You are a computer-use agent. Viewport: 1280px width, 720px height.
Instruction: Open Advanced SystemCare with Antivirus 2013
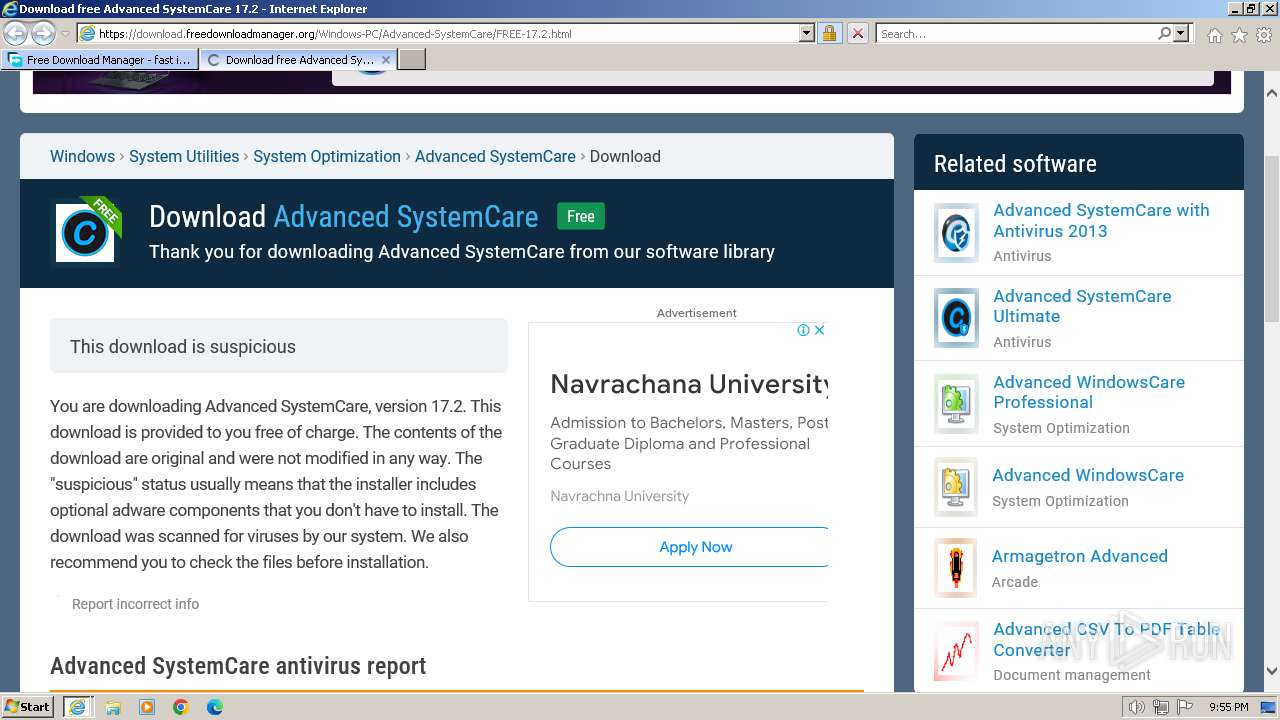[1101, 221]
